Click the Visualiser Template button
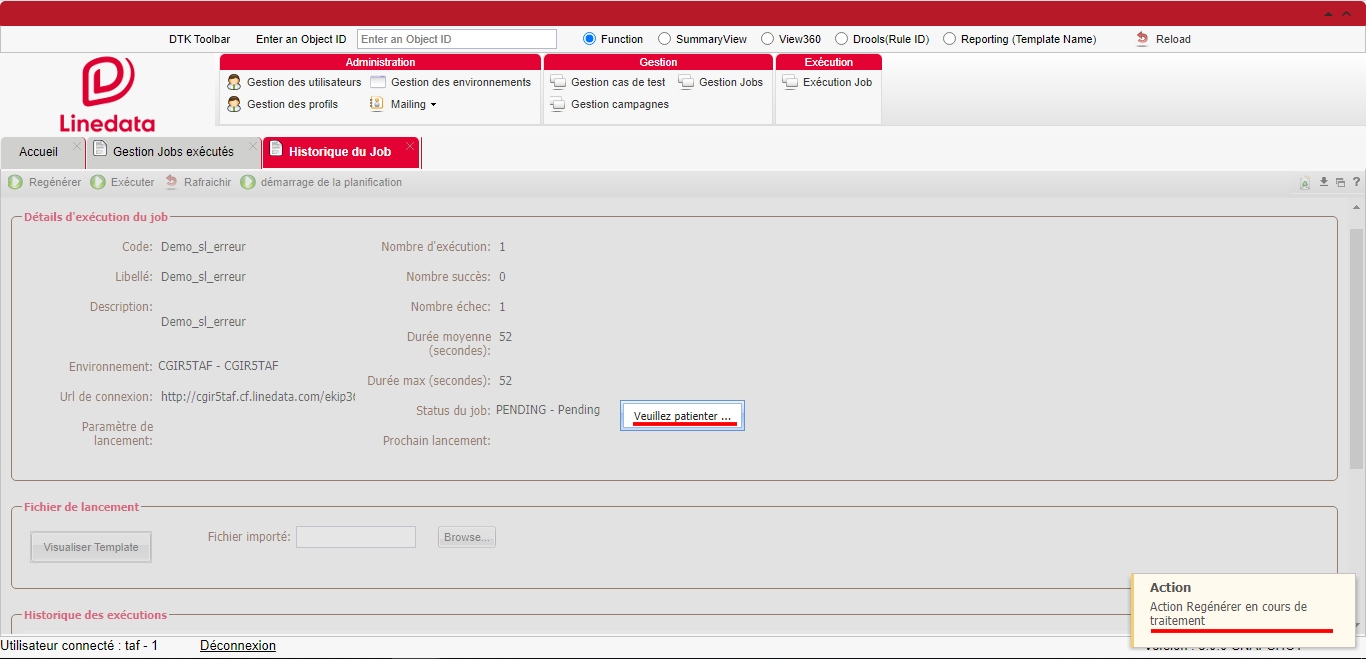The height and width of the screenshot is (660, 1366). pyautogui.click(x=91, y=547)
